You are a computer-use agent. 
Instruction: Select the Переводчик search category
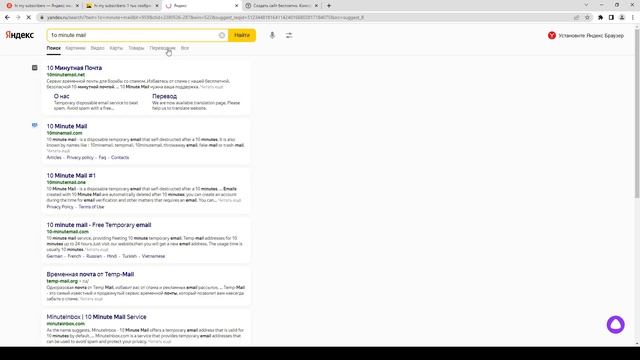coord(162,48)
